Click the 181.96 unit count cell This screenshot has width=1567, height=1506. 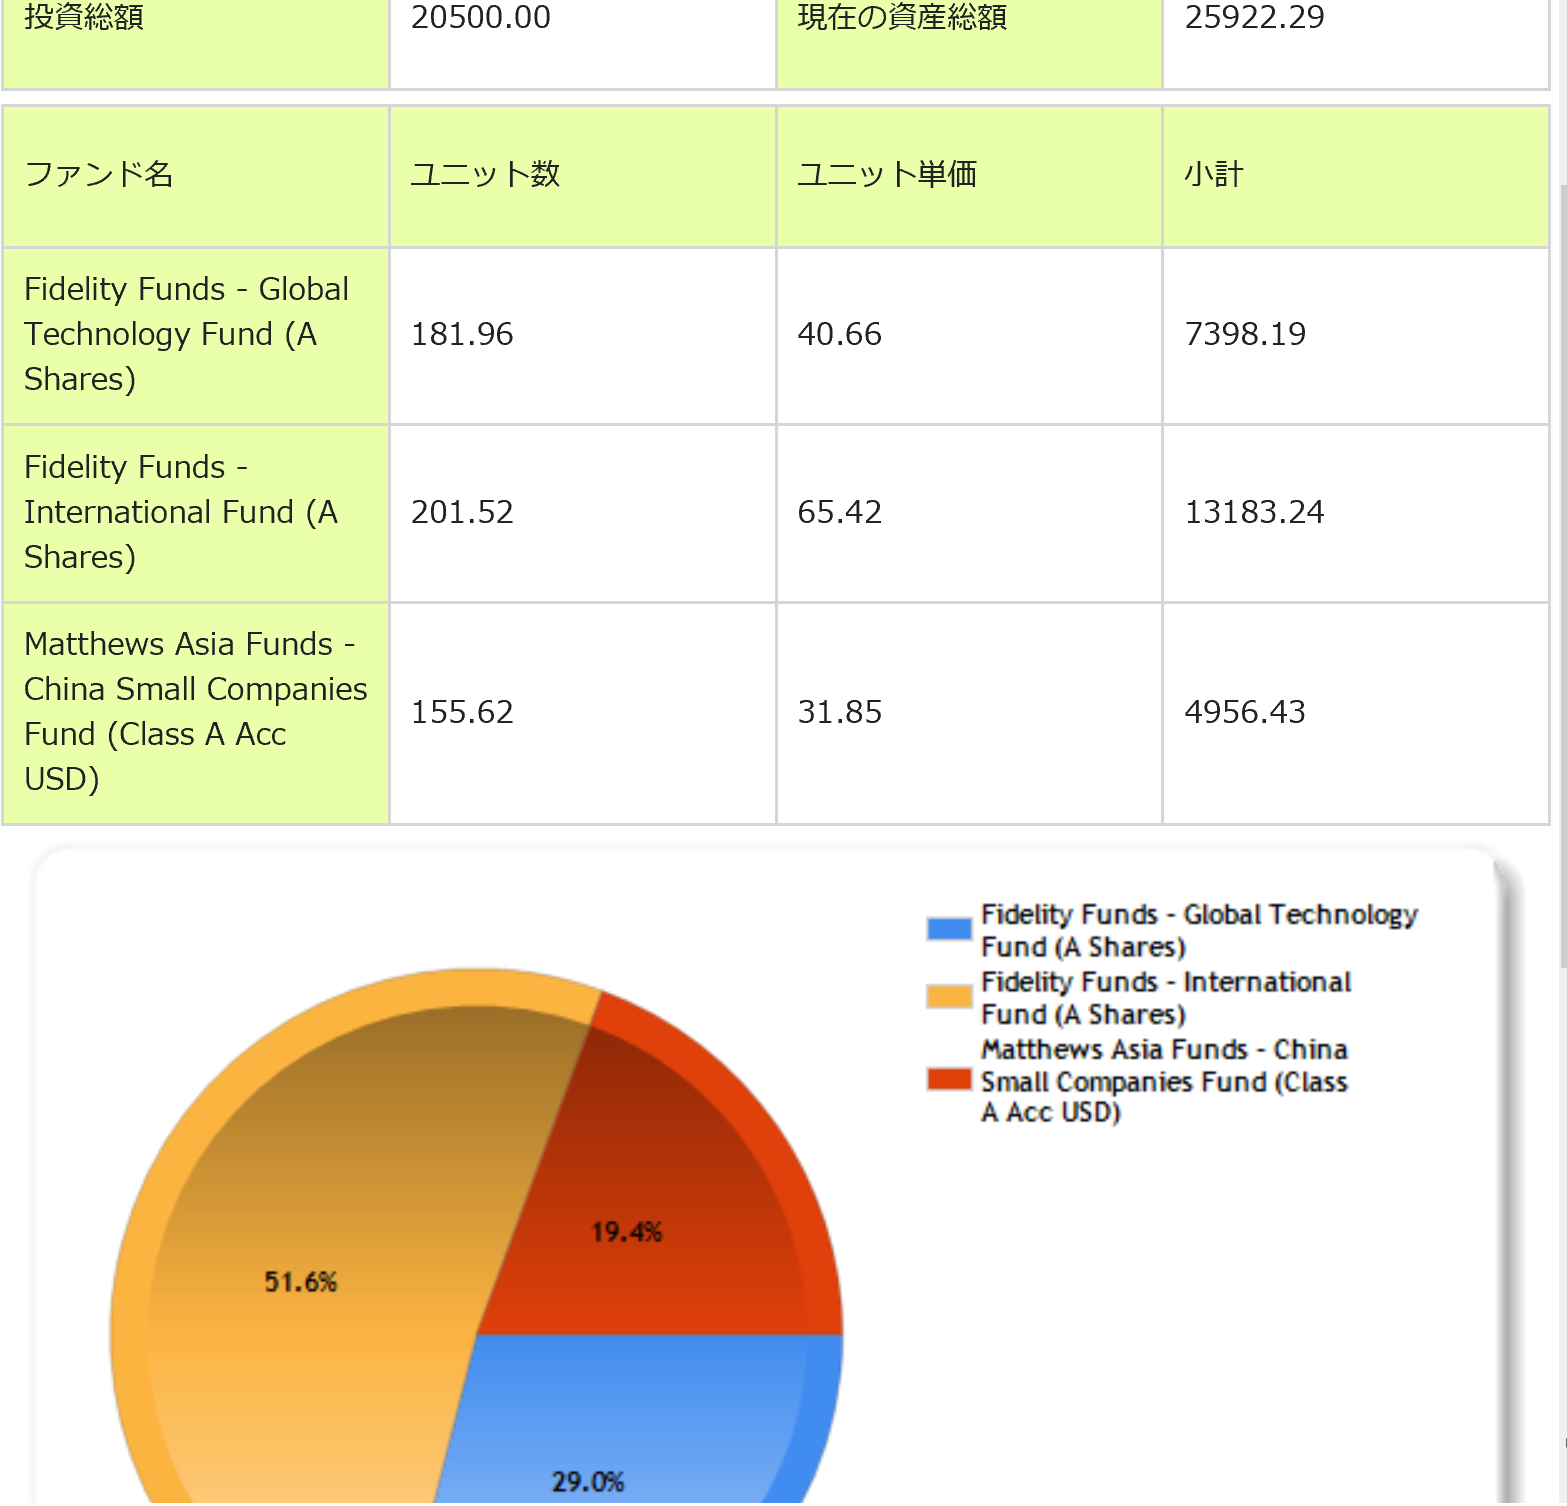(x=462, y=335)
